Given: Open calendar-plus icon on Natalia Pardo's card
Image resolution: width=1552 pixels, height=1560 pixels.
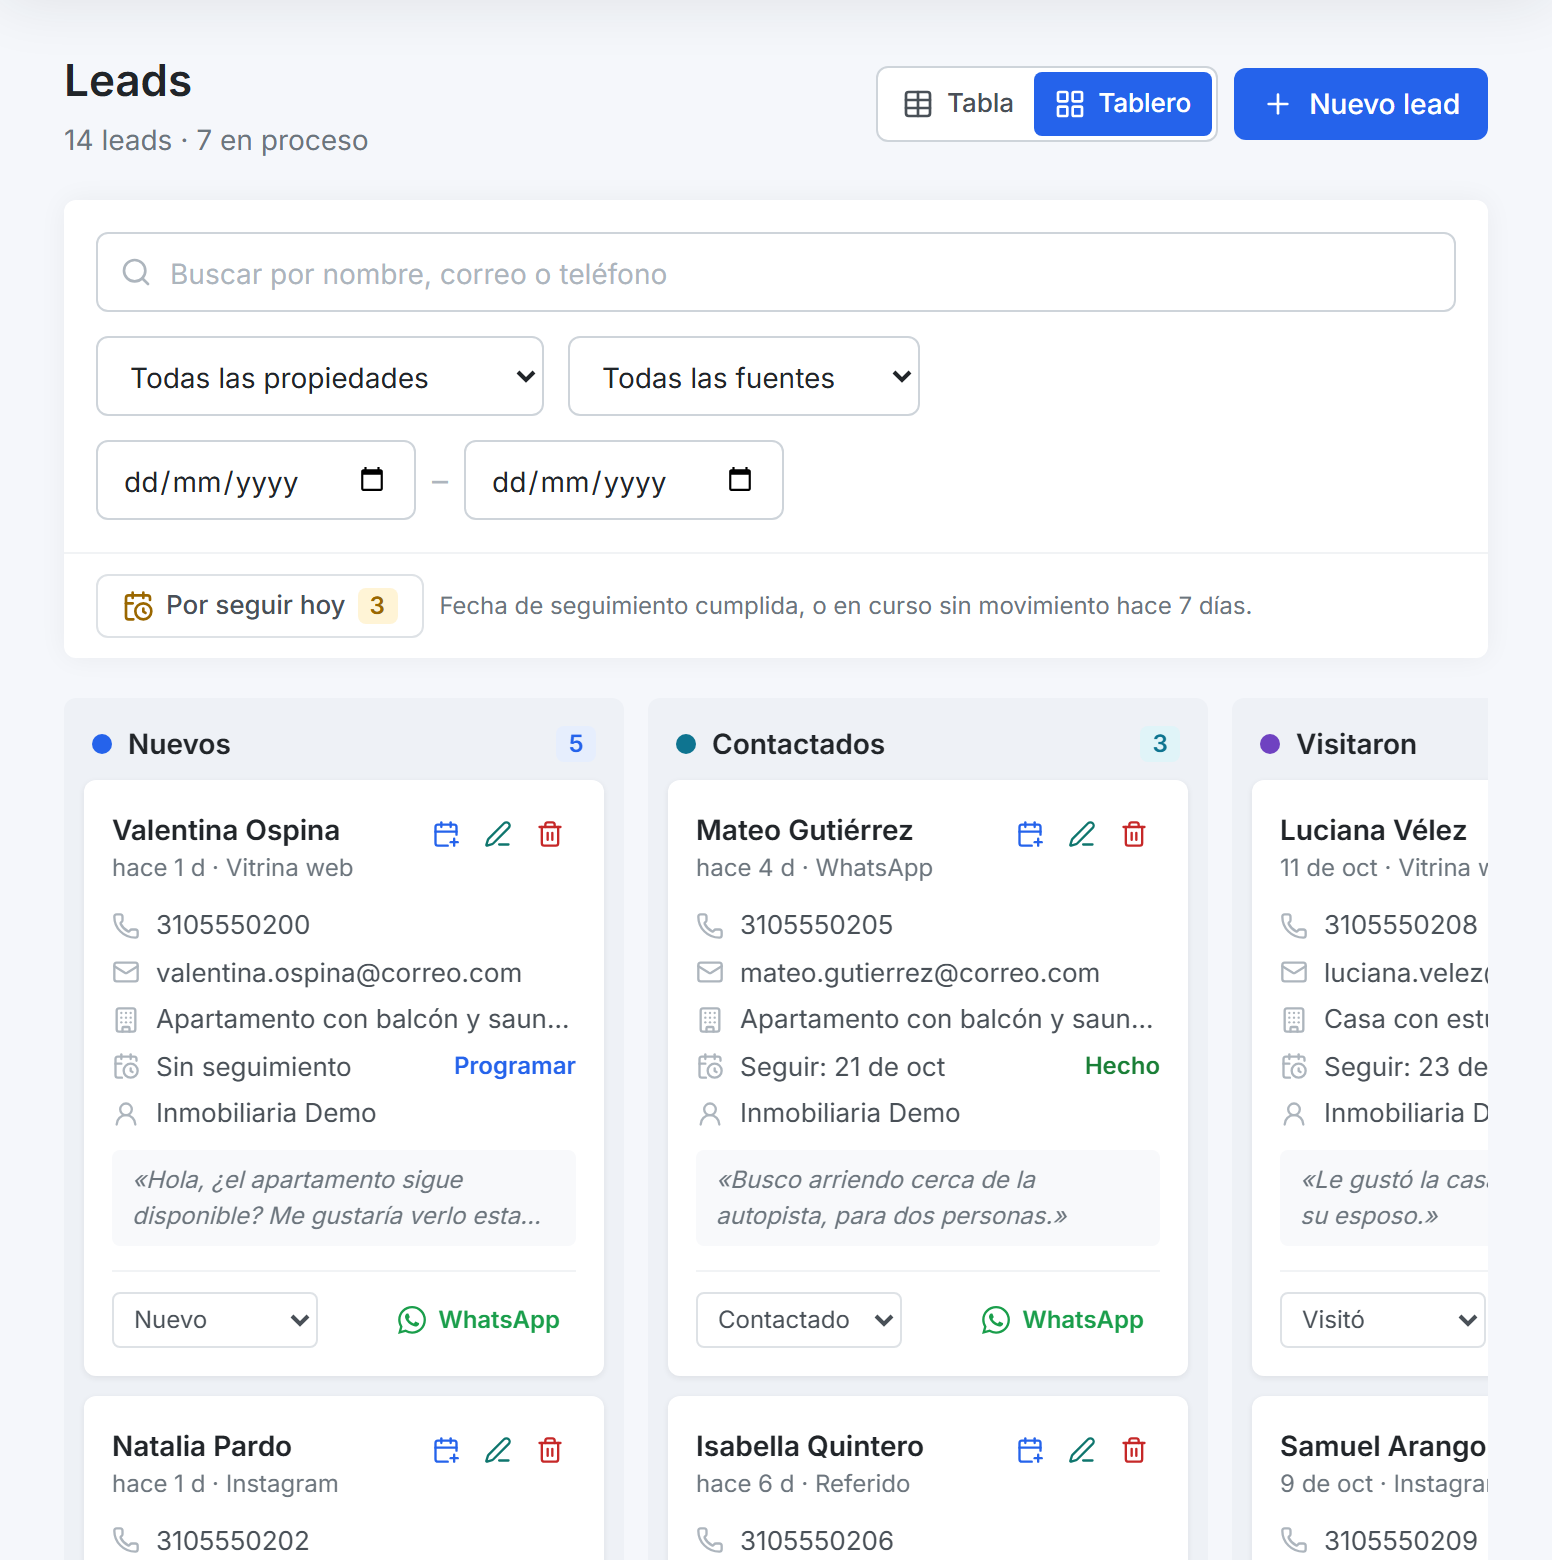Looking at the screenshot, I should [446, 1450].
